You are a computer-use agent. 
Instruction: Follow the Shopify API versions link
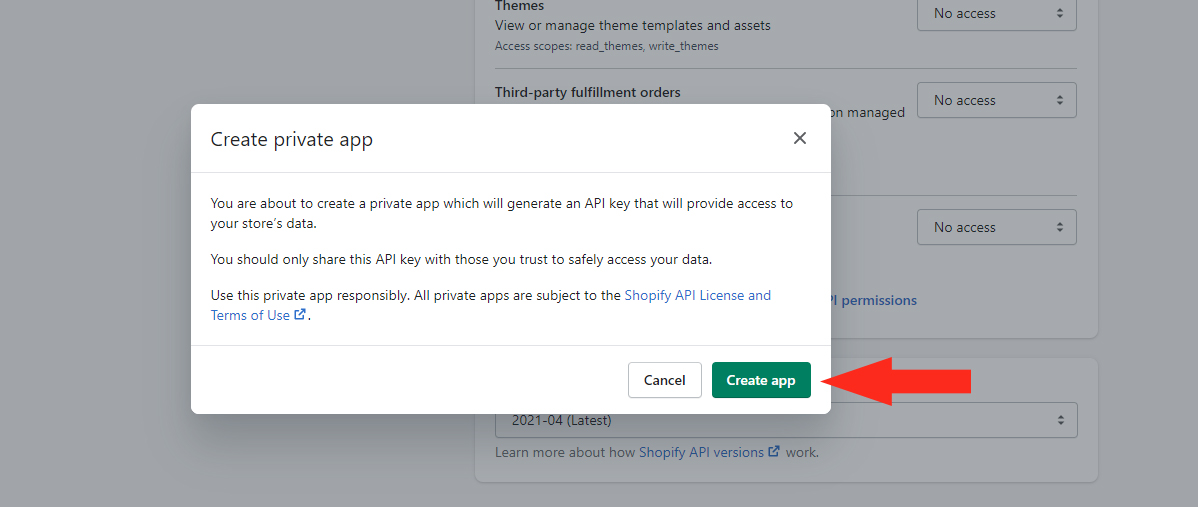tap(701, 452)
